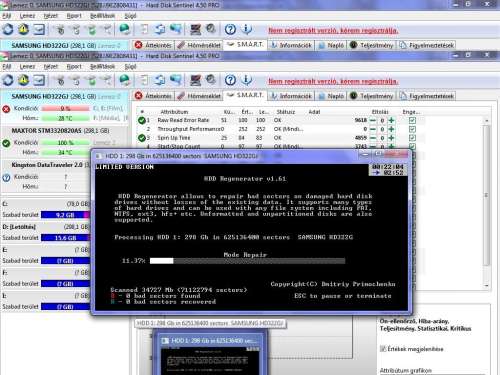The width and height of the screenshot is (500, 375).
Task: Switch to the Figyelmeztetések tab in the front window
Action: 427,96
